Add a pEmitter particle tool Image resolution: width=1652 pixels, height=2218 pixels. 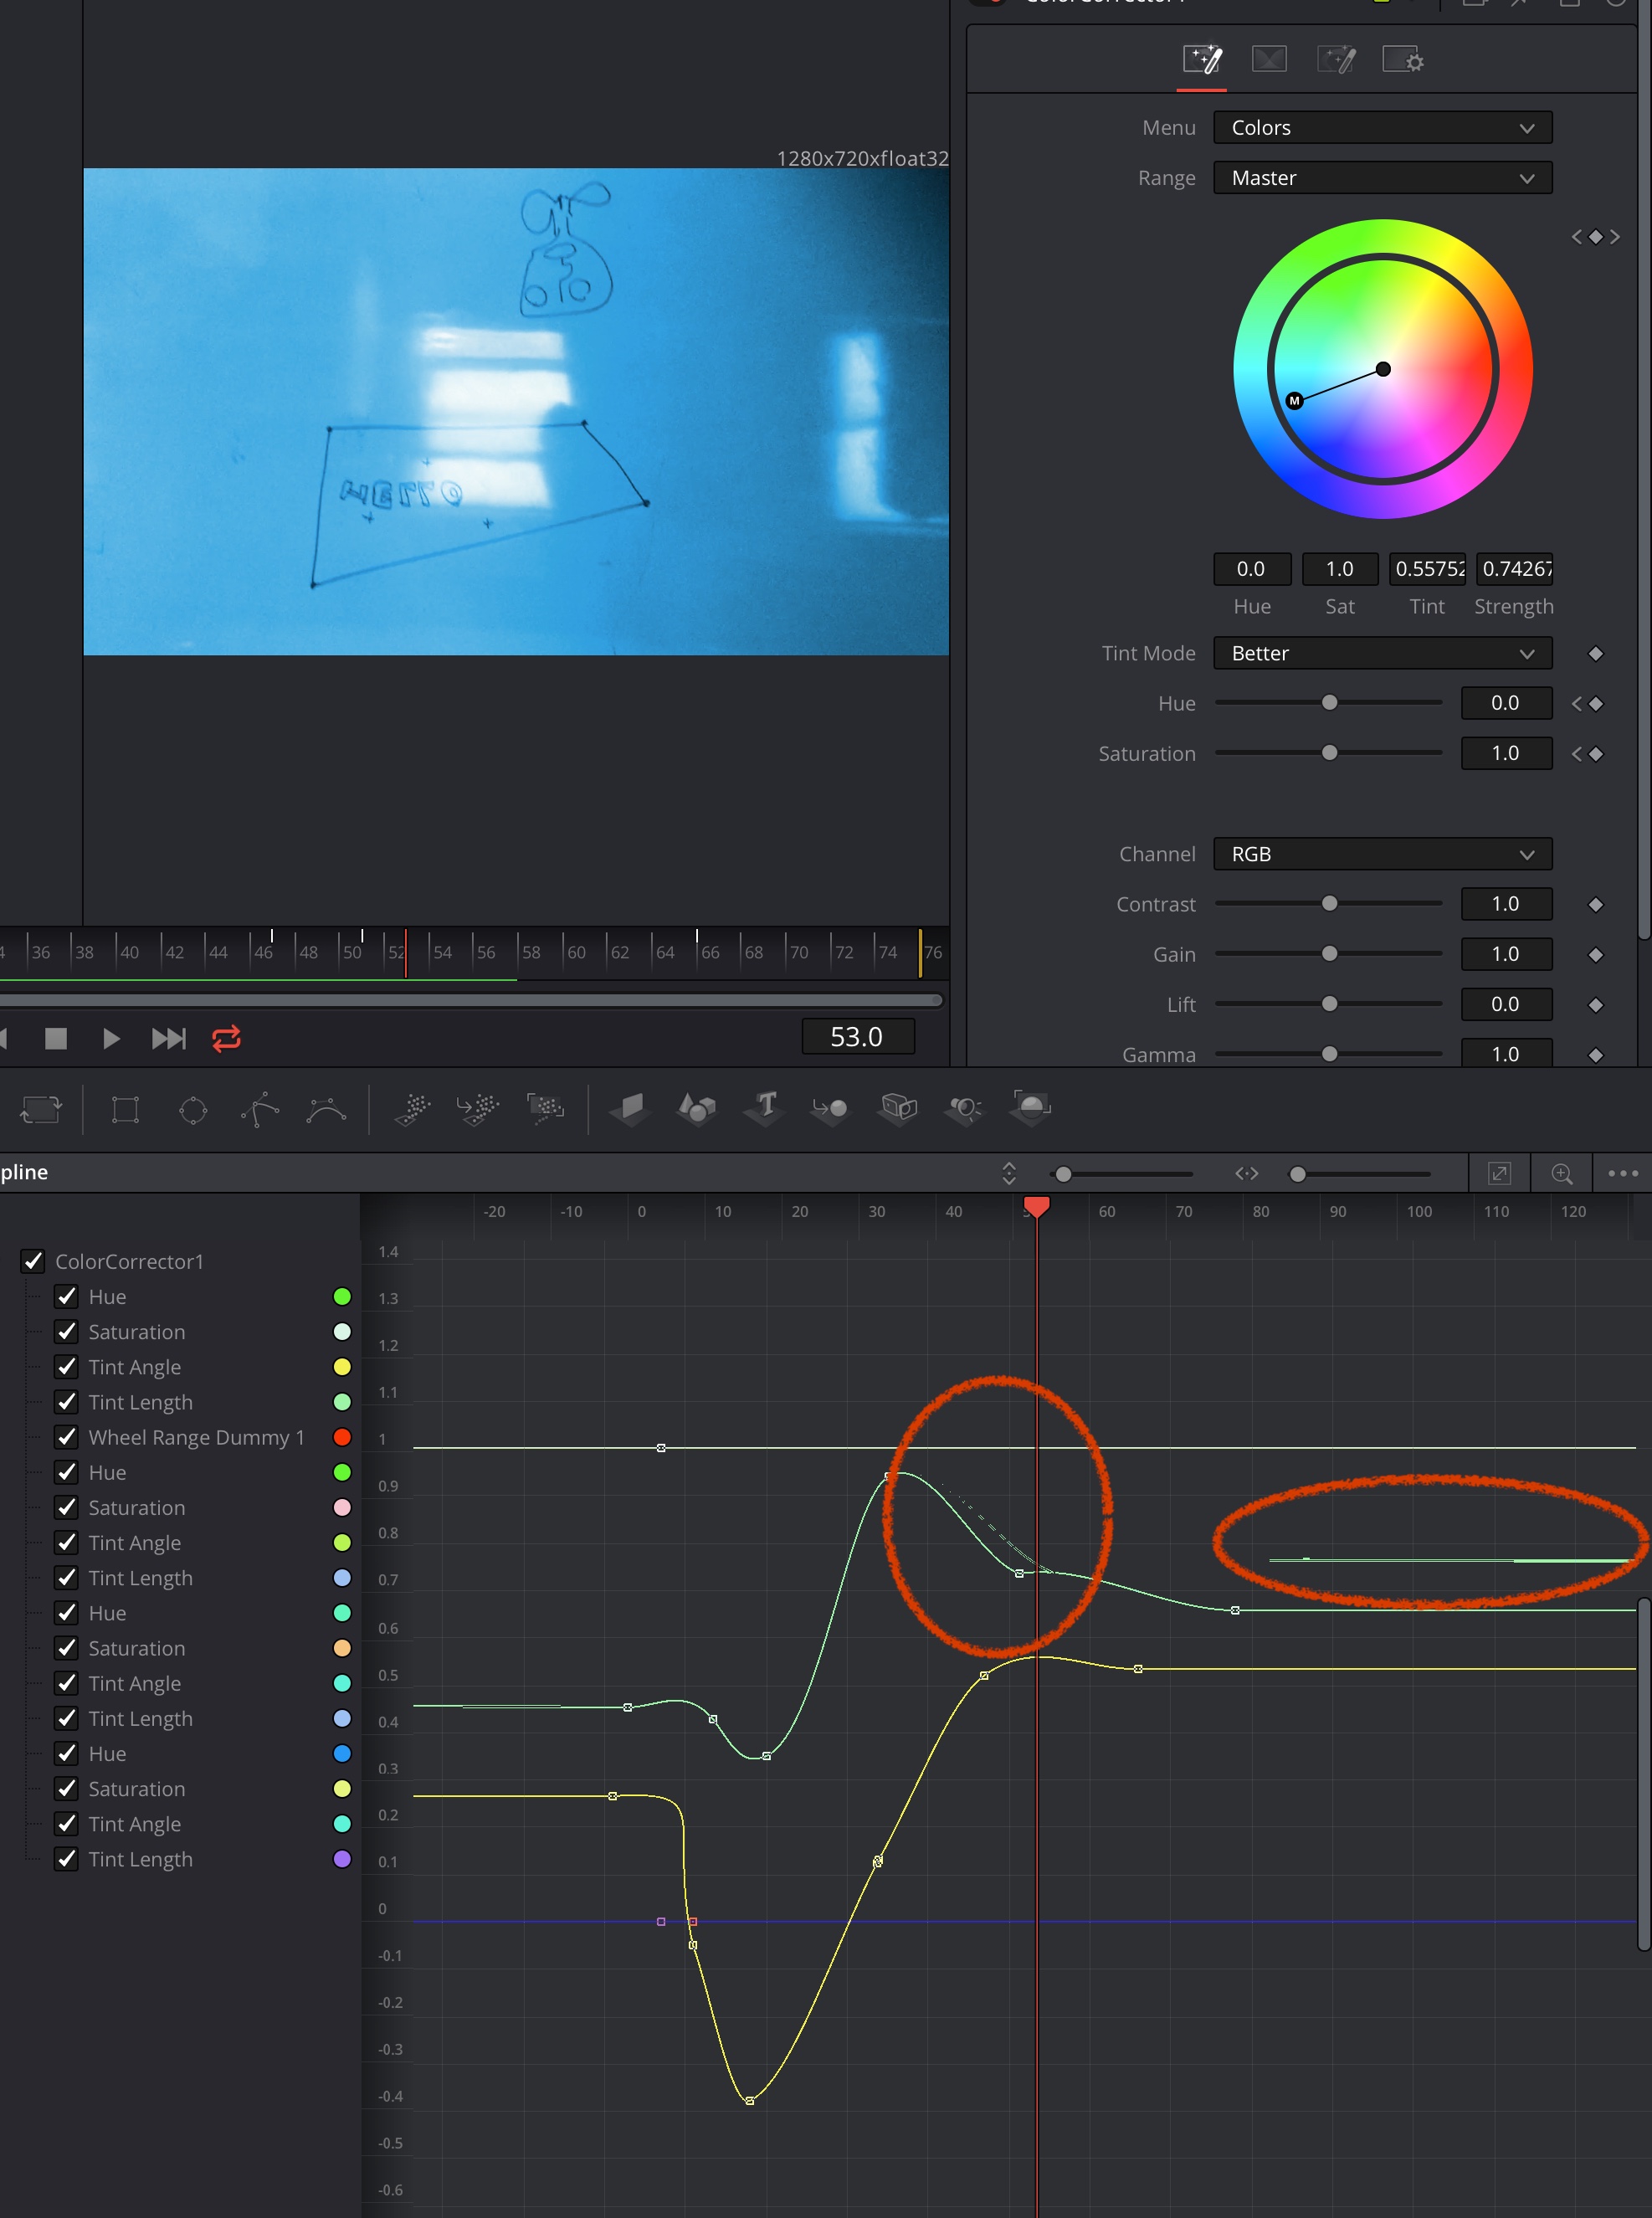pyautogui.click(x=413, y=1109)
